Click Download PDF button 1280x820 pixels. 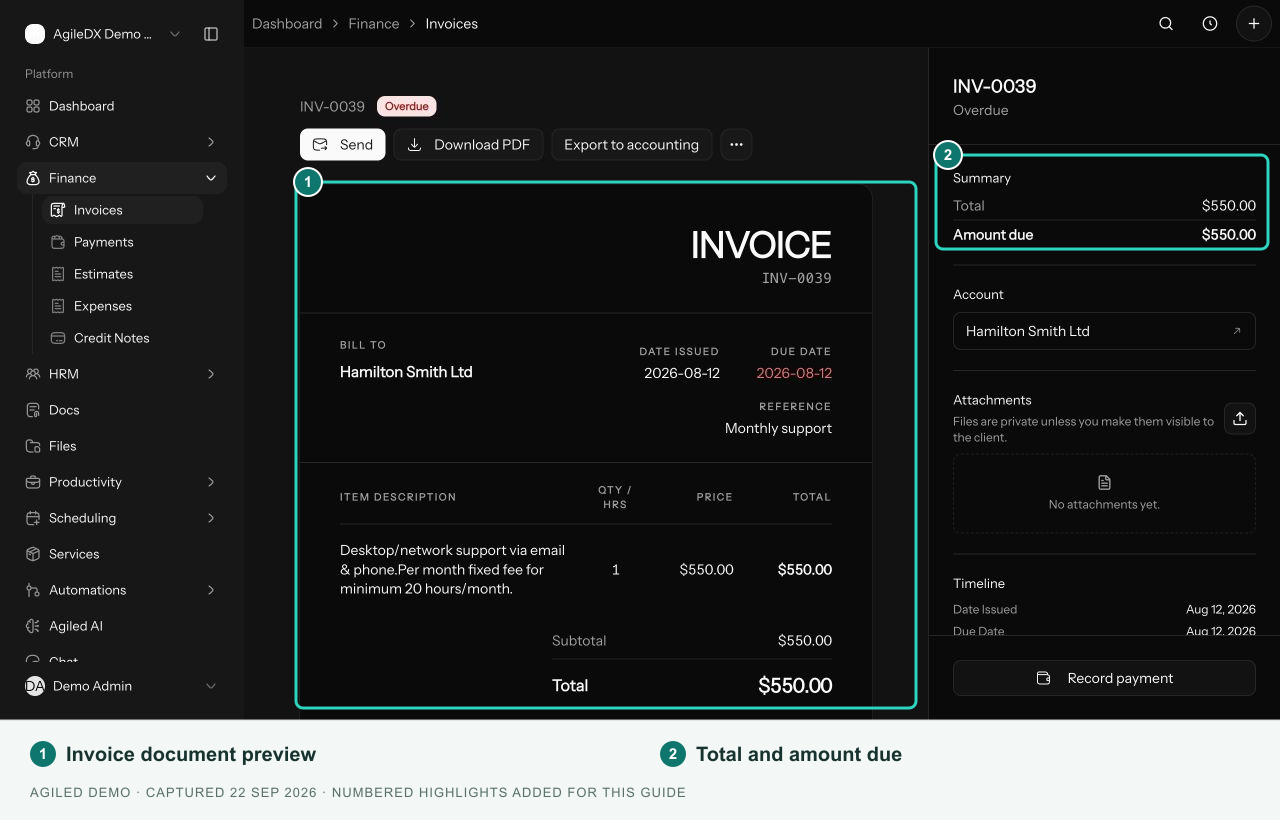[468, 144]
